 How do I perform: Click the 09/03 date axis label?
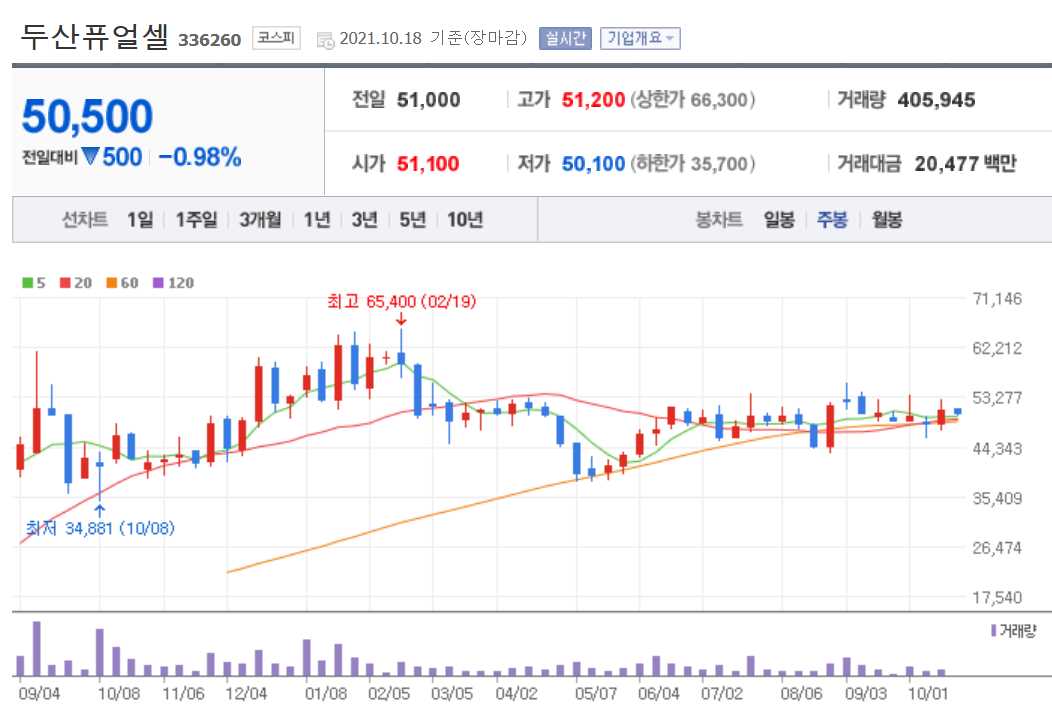[865, 693]
